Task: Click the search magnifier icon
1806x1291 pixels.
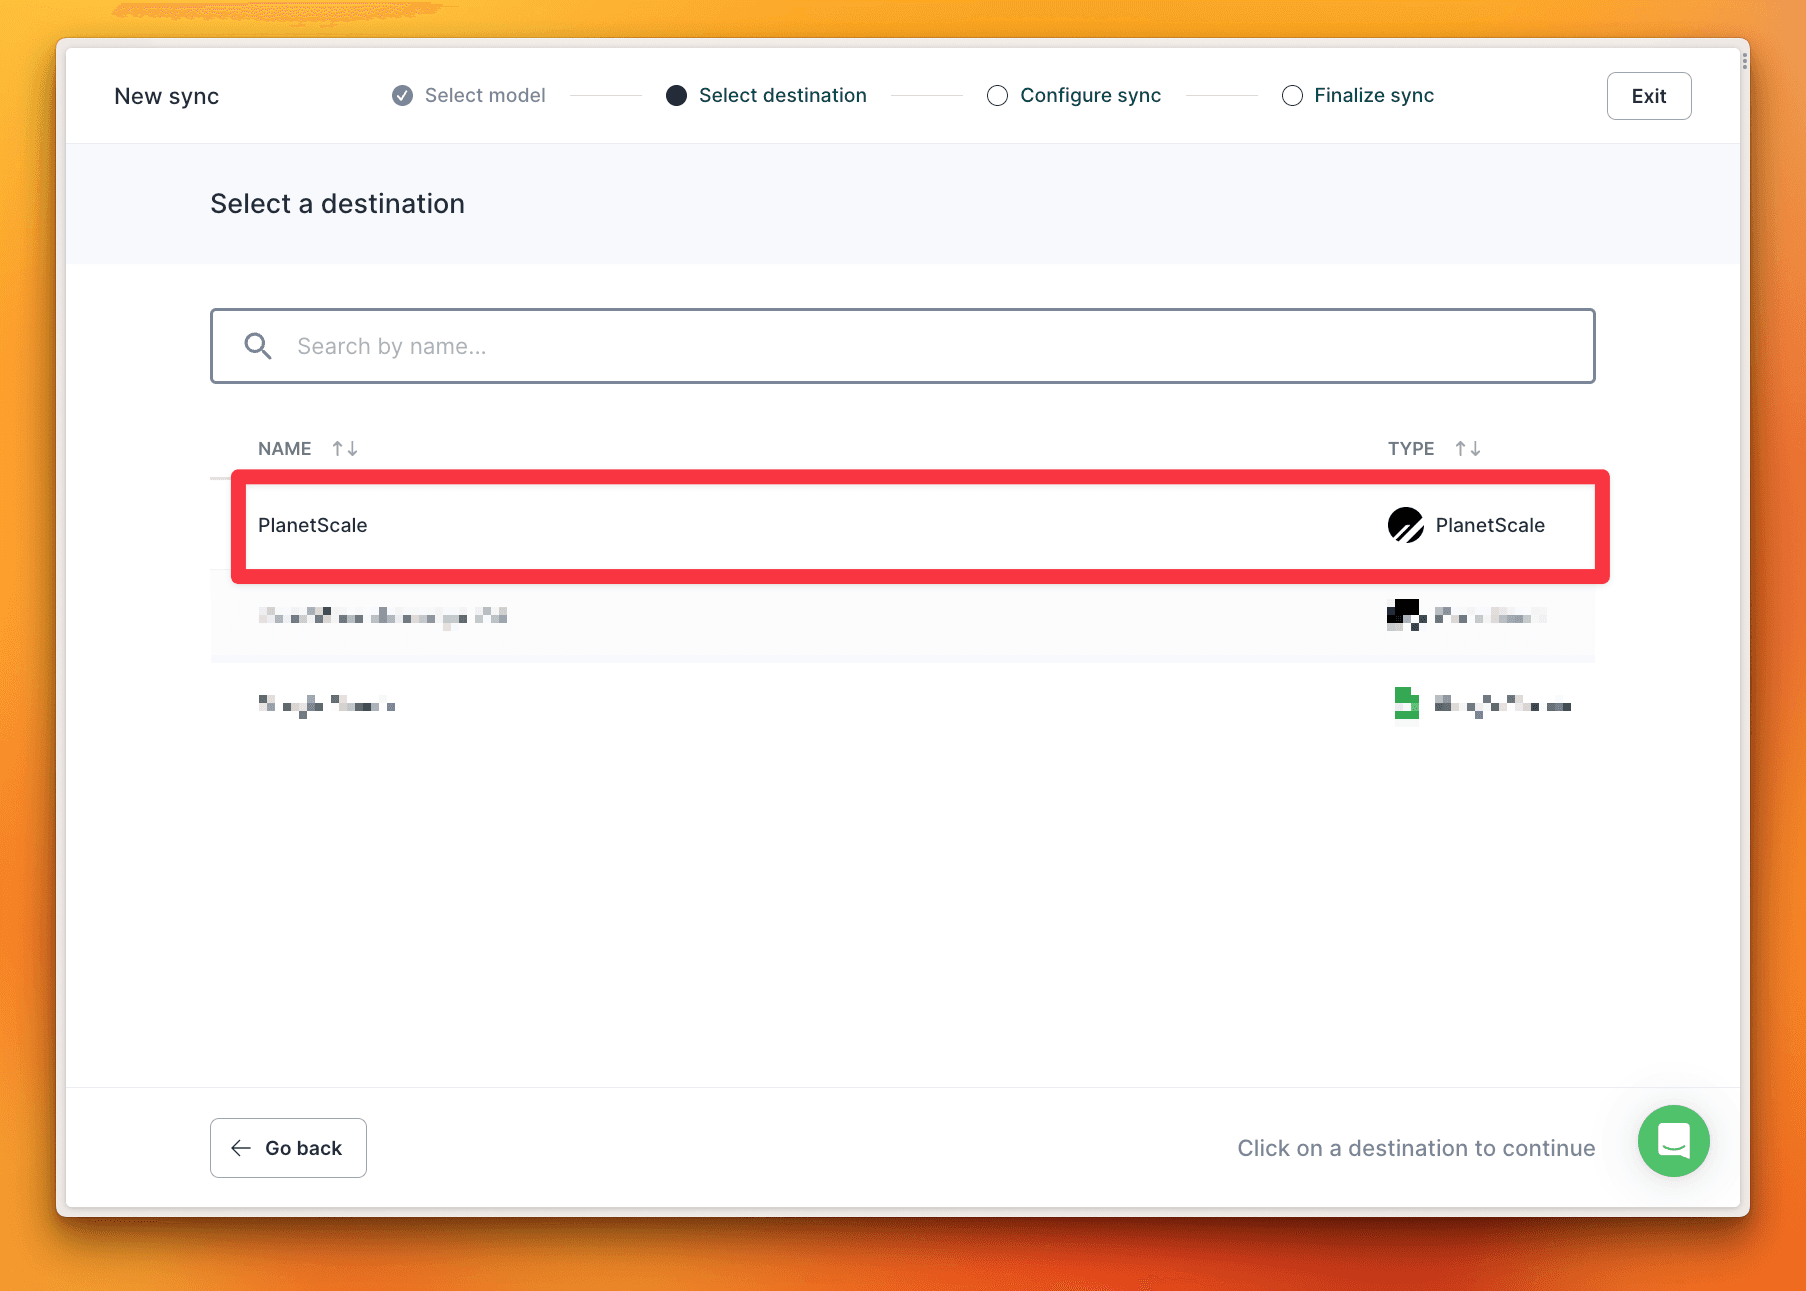Action: coord(258,346)
